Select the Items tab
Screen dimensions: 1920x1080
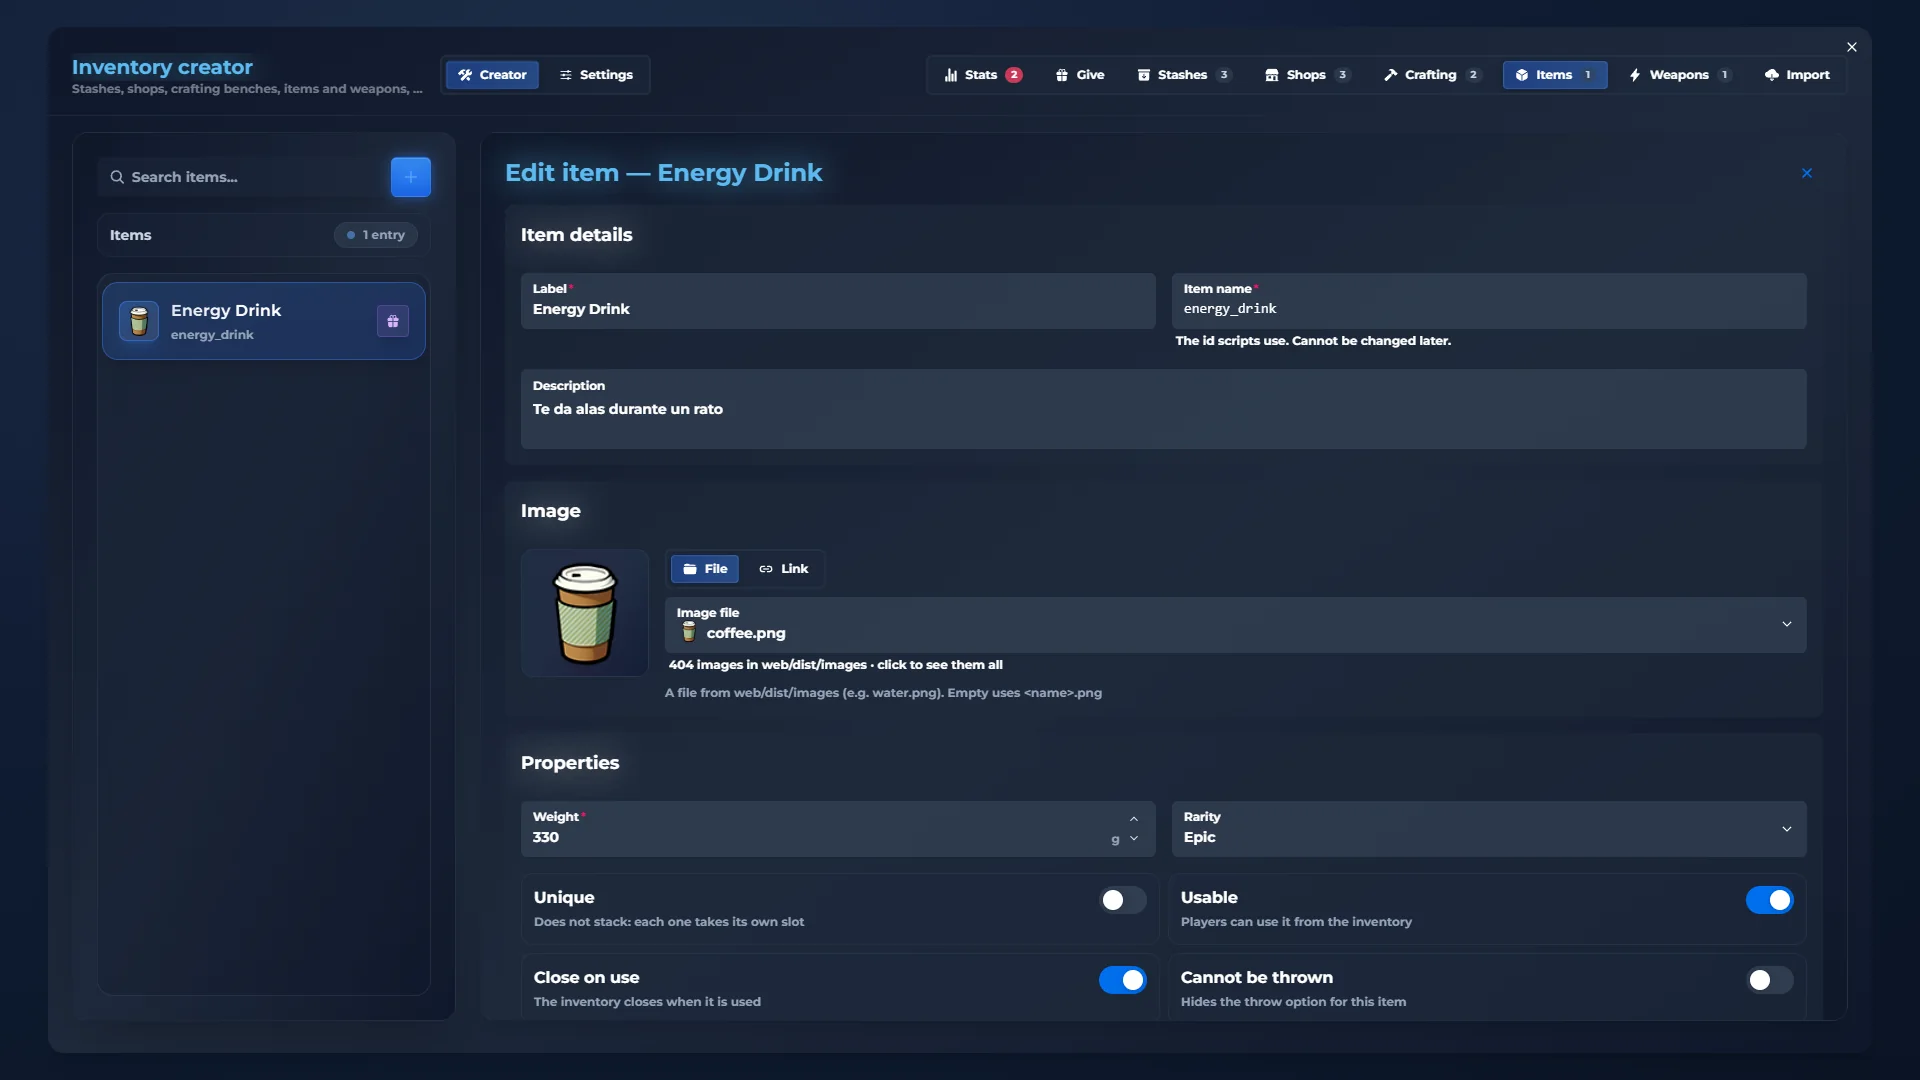[1555, 75]
